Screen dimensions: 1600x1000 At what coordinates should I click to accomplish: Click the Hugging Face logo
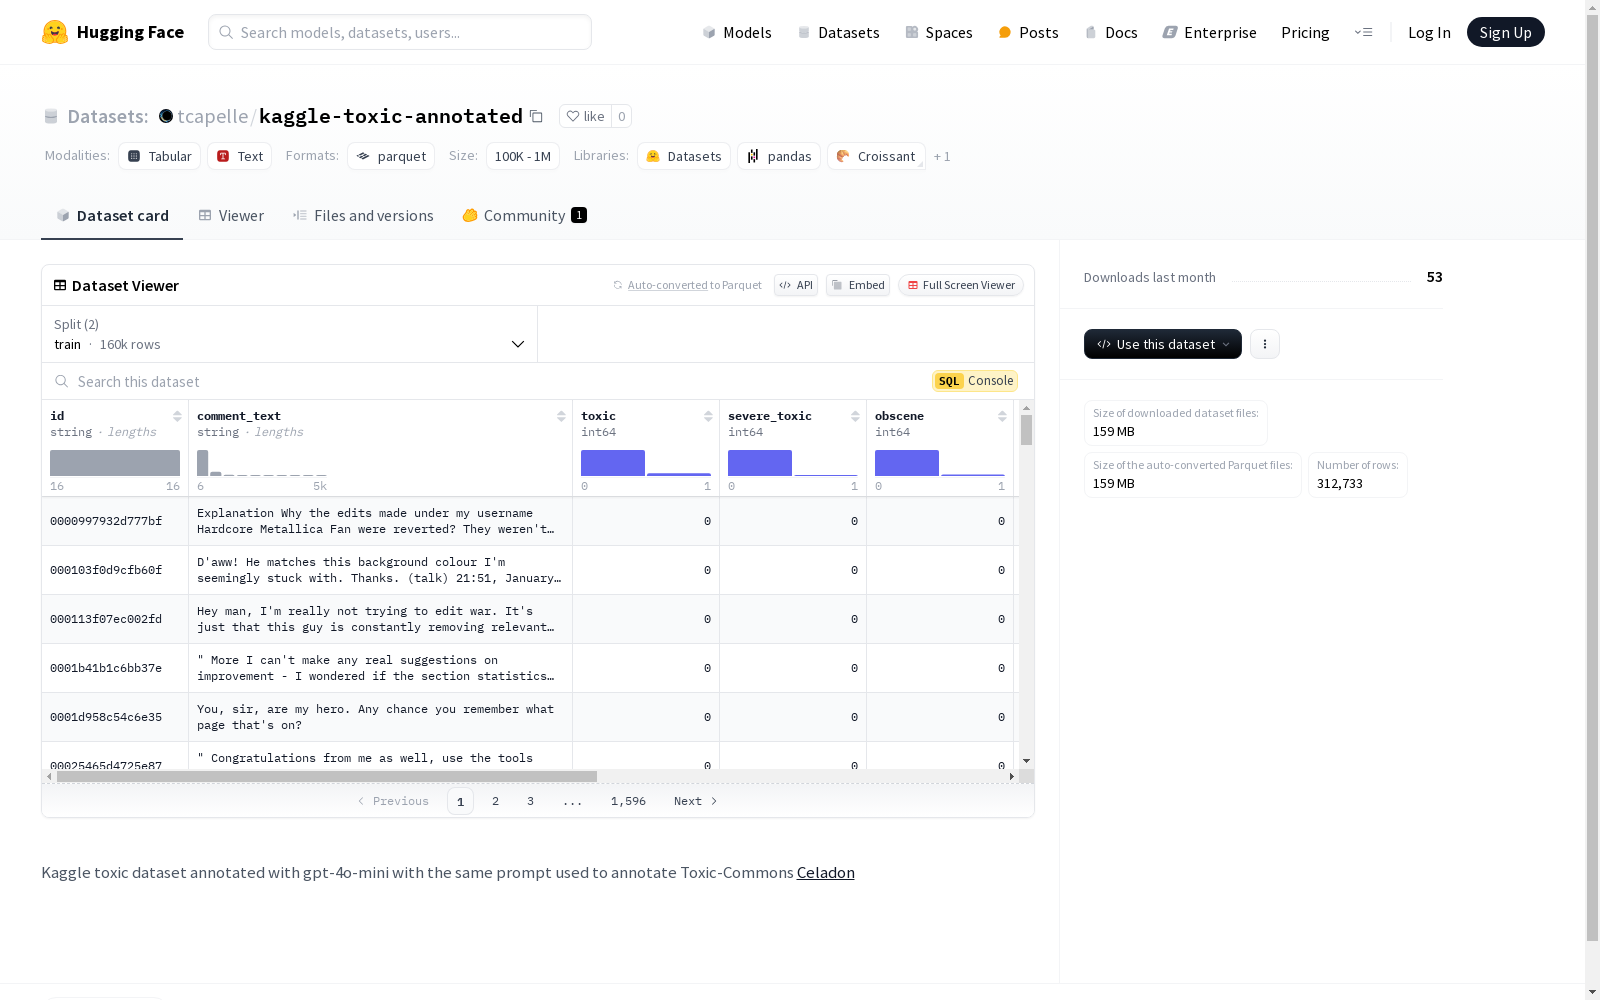point(113,32)
